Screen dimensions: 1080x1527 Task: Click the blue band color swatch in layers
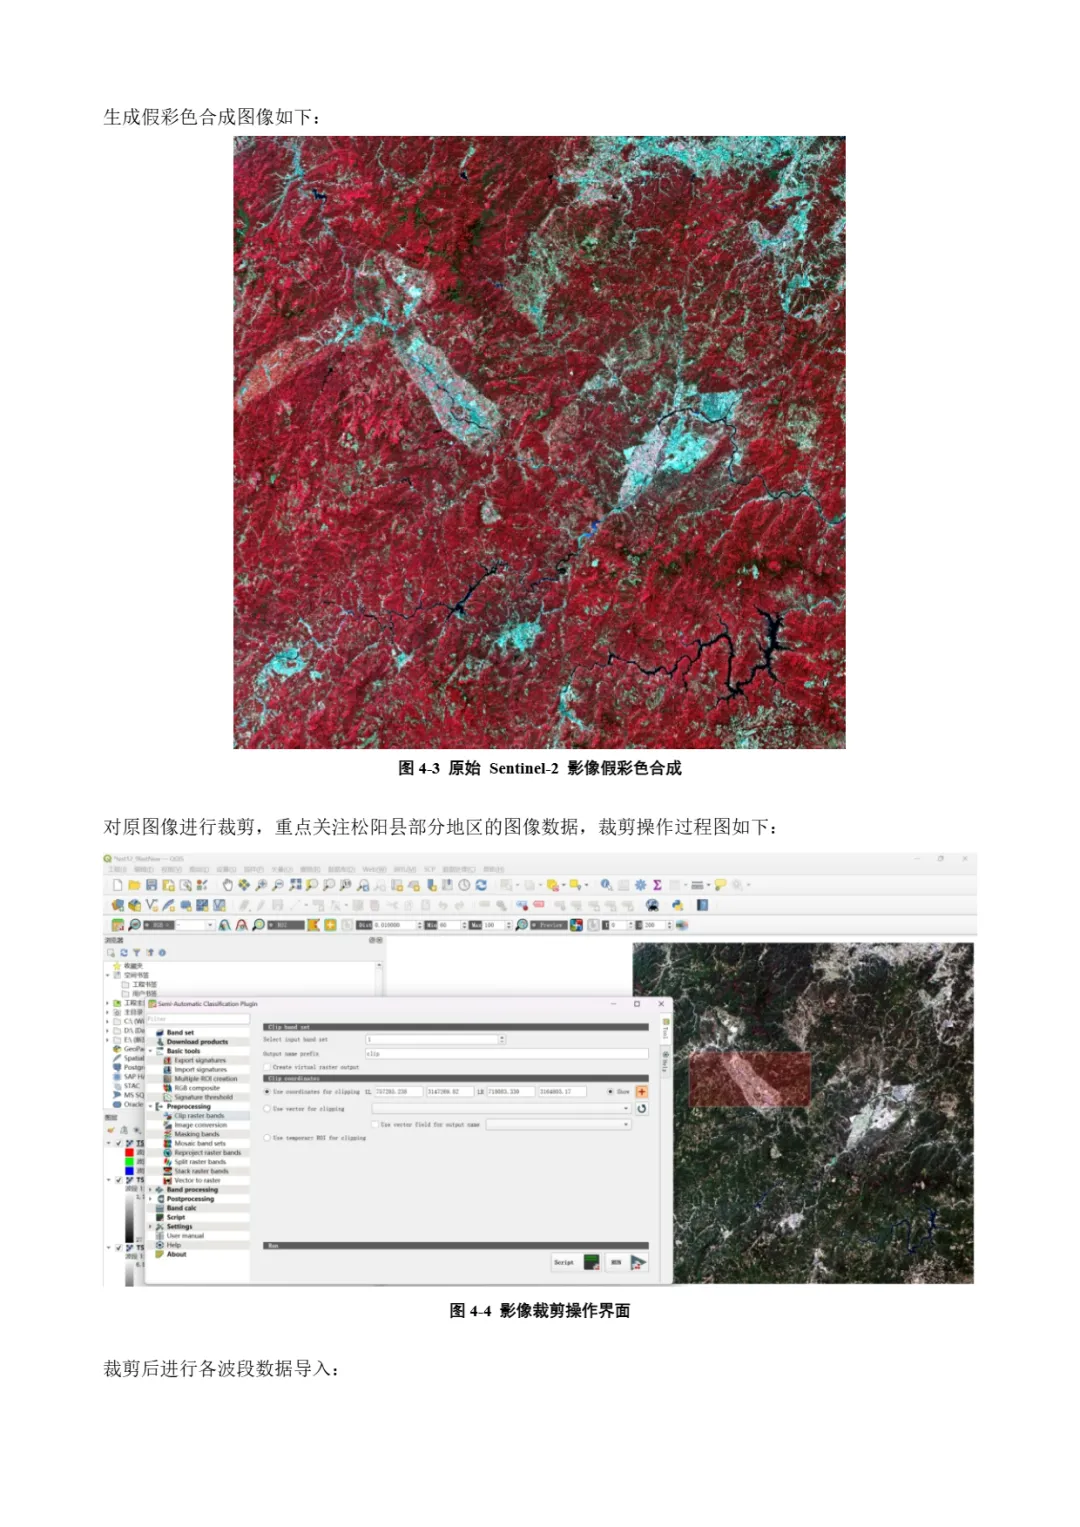(129, 1170)
